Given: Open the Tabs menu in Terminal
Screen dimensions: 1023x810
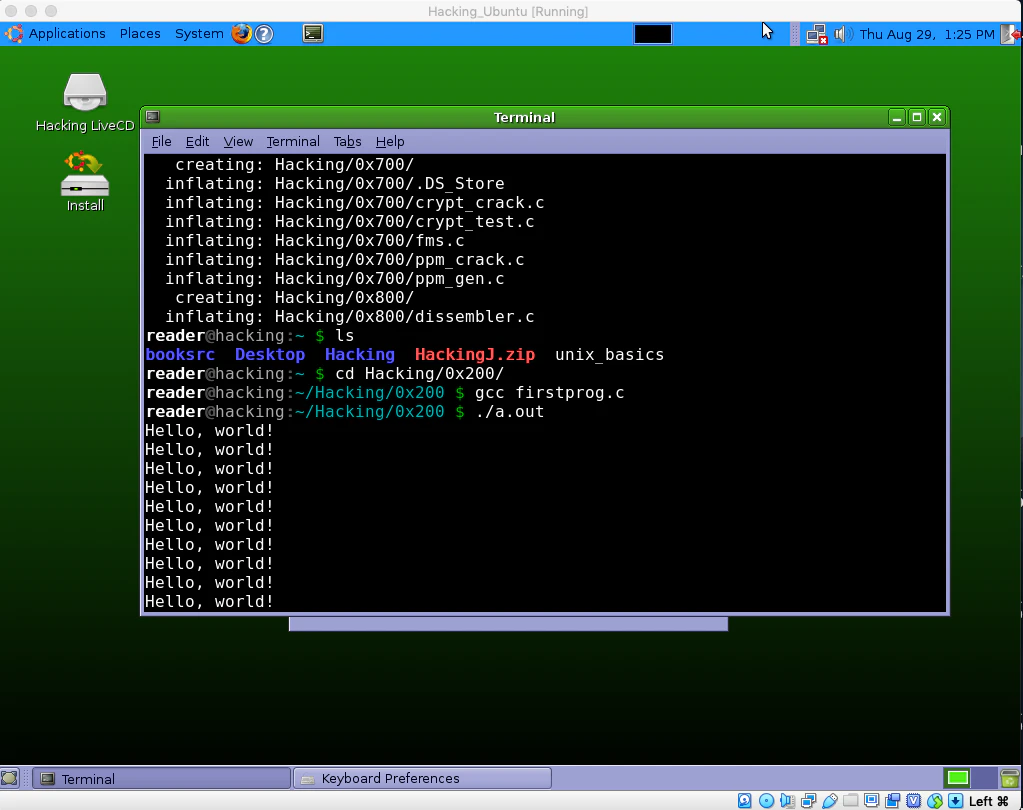Looking at the screenshot, I should tap(347, 142).
